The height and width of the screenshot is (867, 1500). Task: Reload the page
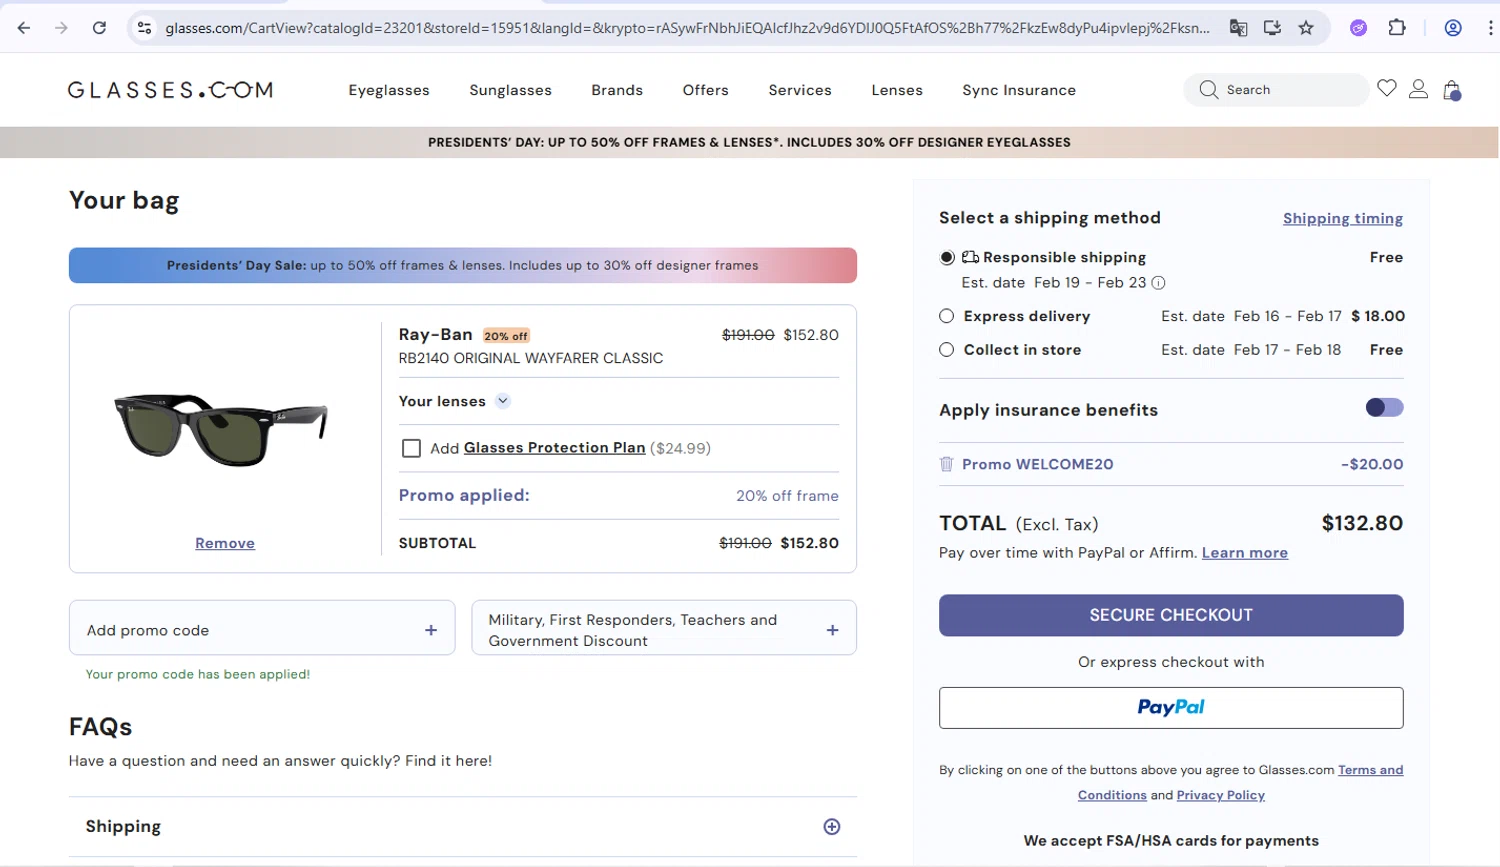[x=99, y=28]
